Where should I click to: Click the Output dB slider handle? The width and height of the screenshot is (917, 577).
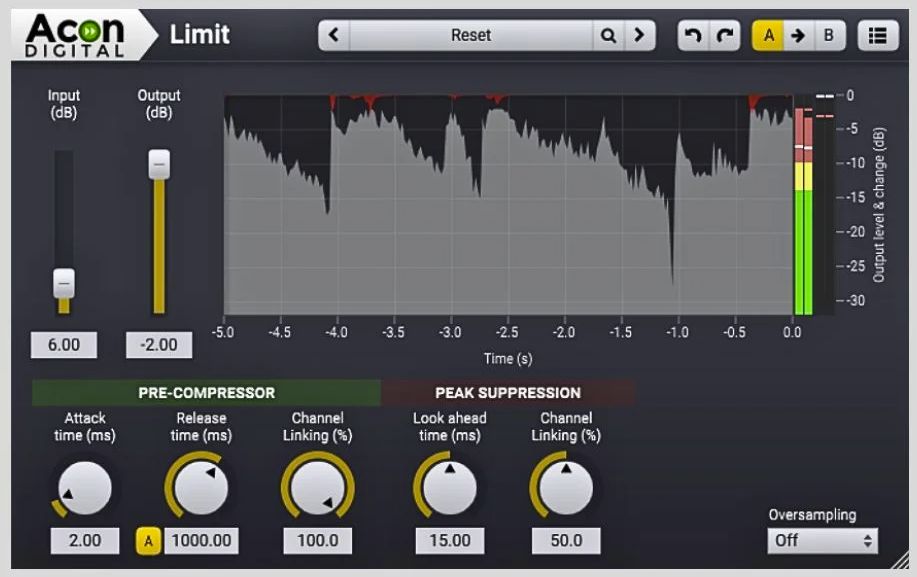coord(159,165)
